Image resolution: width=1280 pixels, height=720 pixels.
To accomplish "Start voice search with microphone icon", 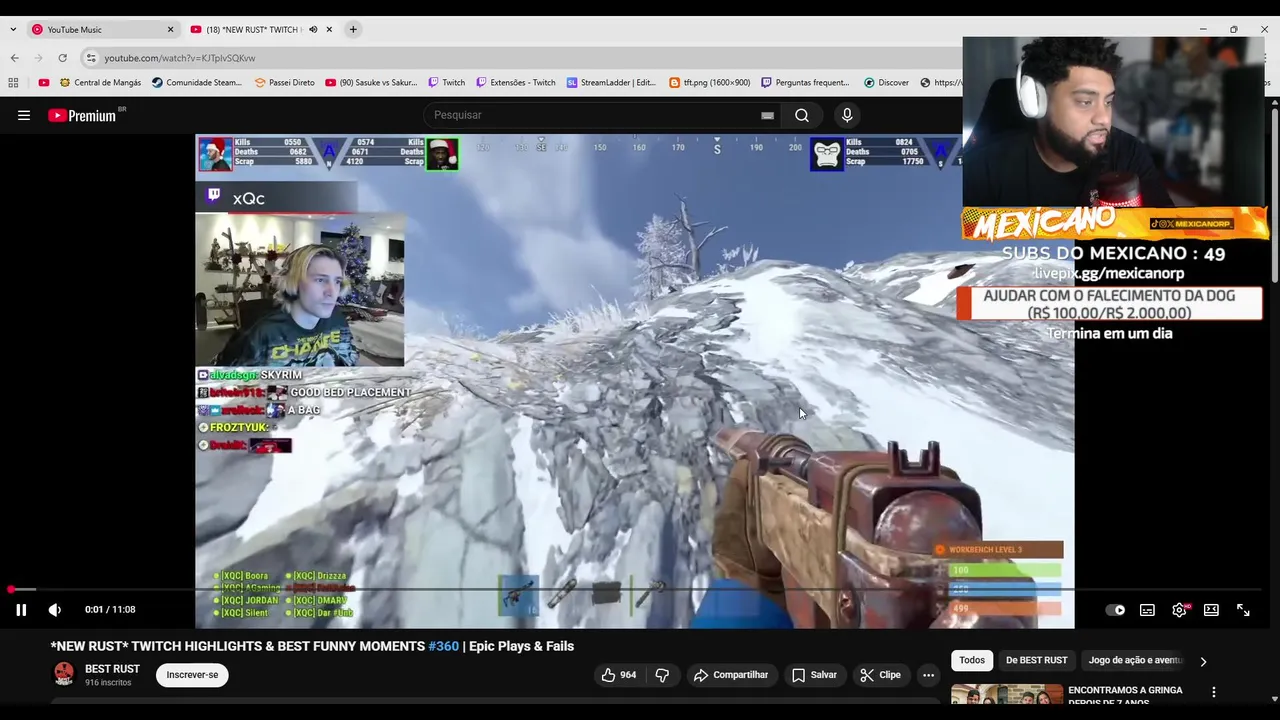I will click(x=847, y=115).
